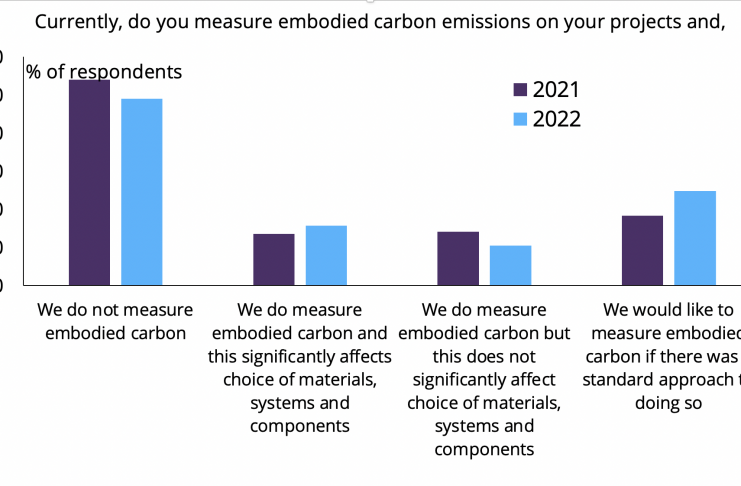741x486 pixels.
Task: Select 2022 bar for 'We would like to measure'
Action: pyautogui.click(x=695, y=237)
